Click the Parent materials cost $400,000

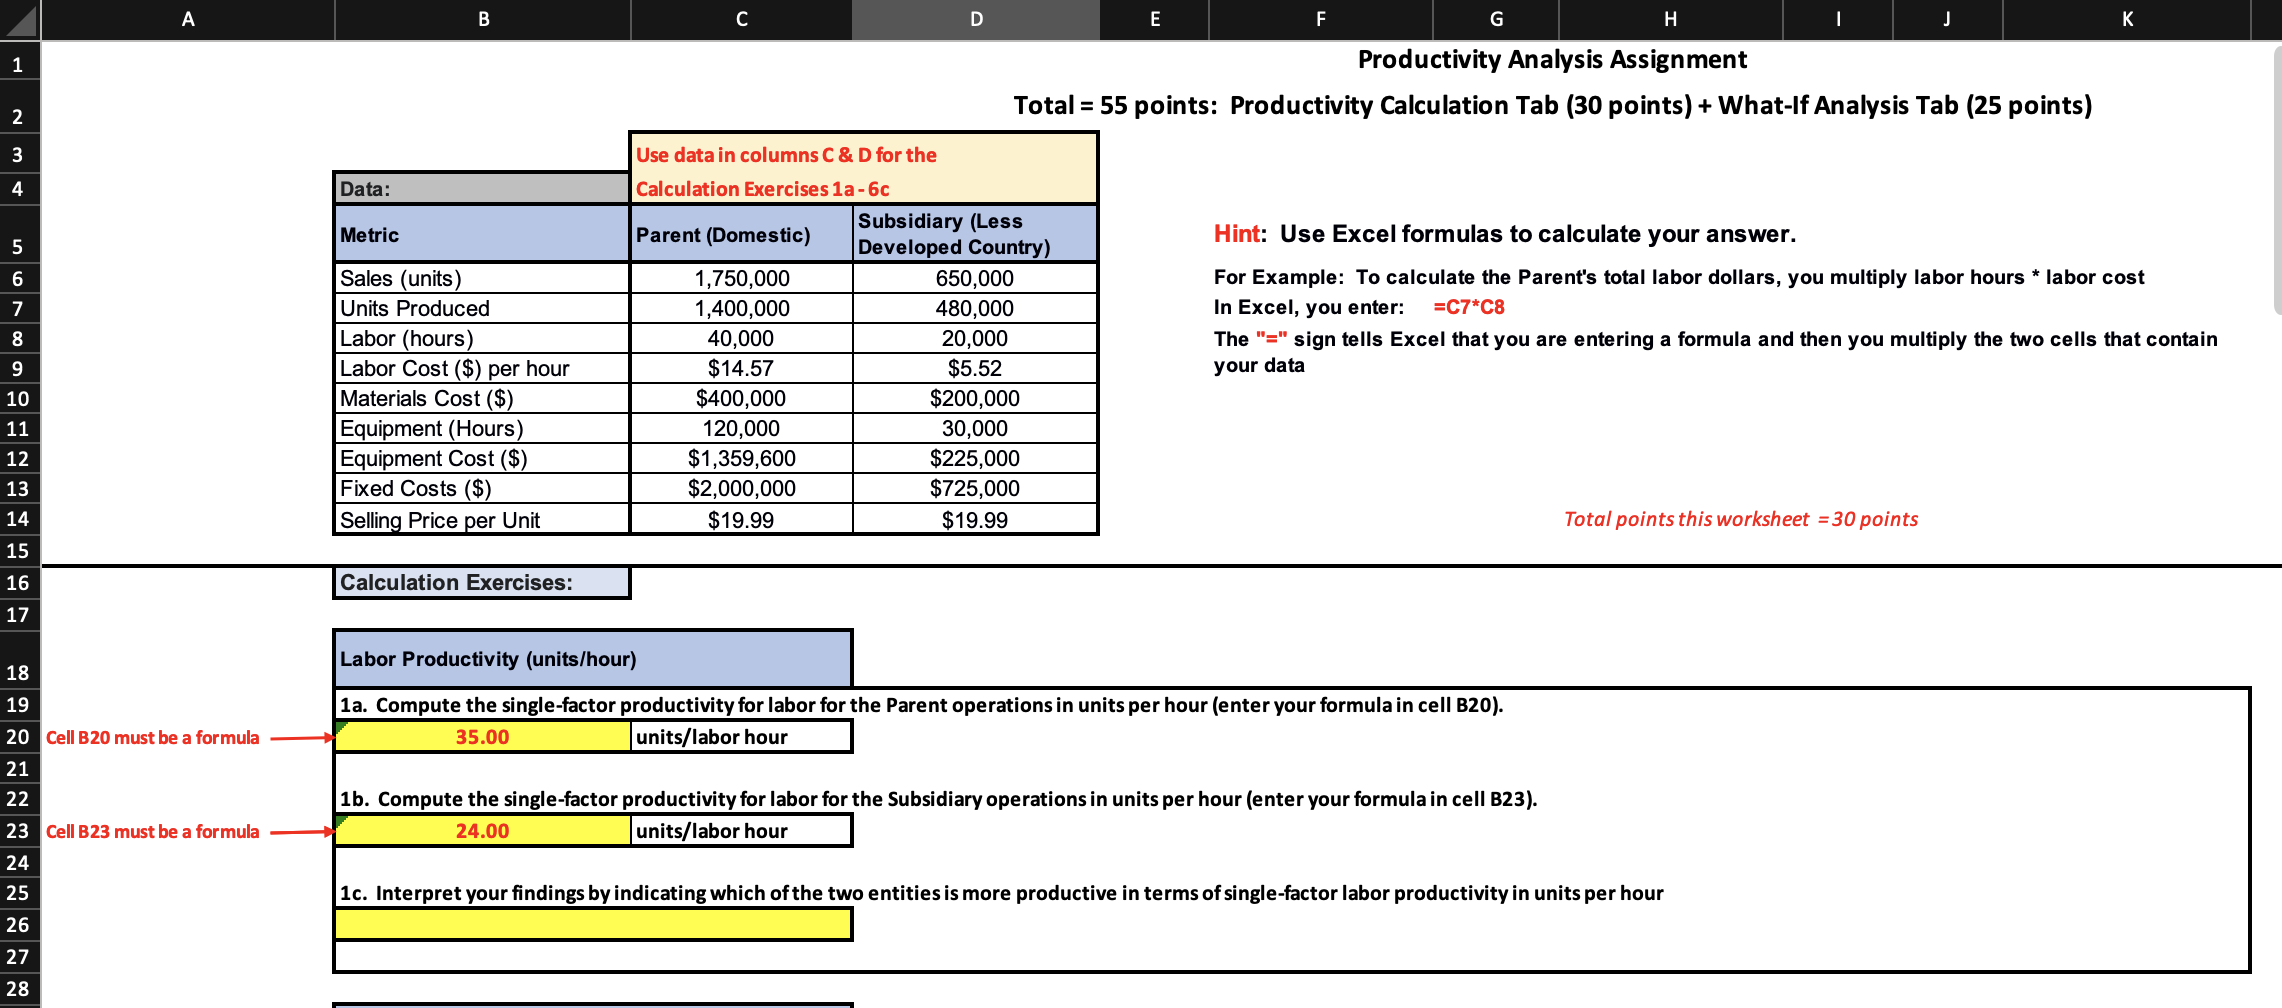741,398
